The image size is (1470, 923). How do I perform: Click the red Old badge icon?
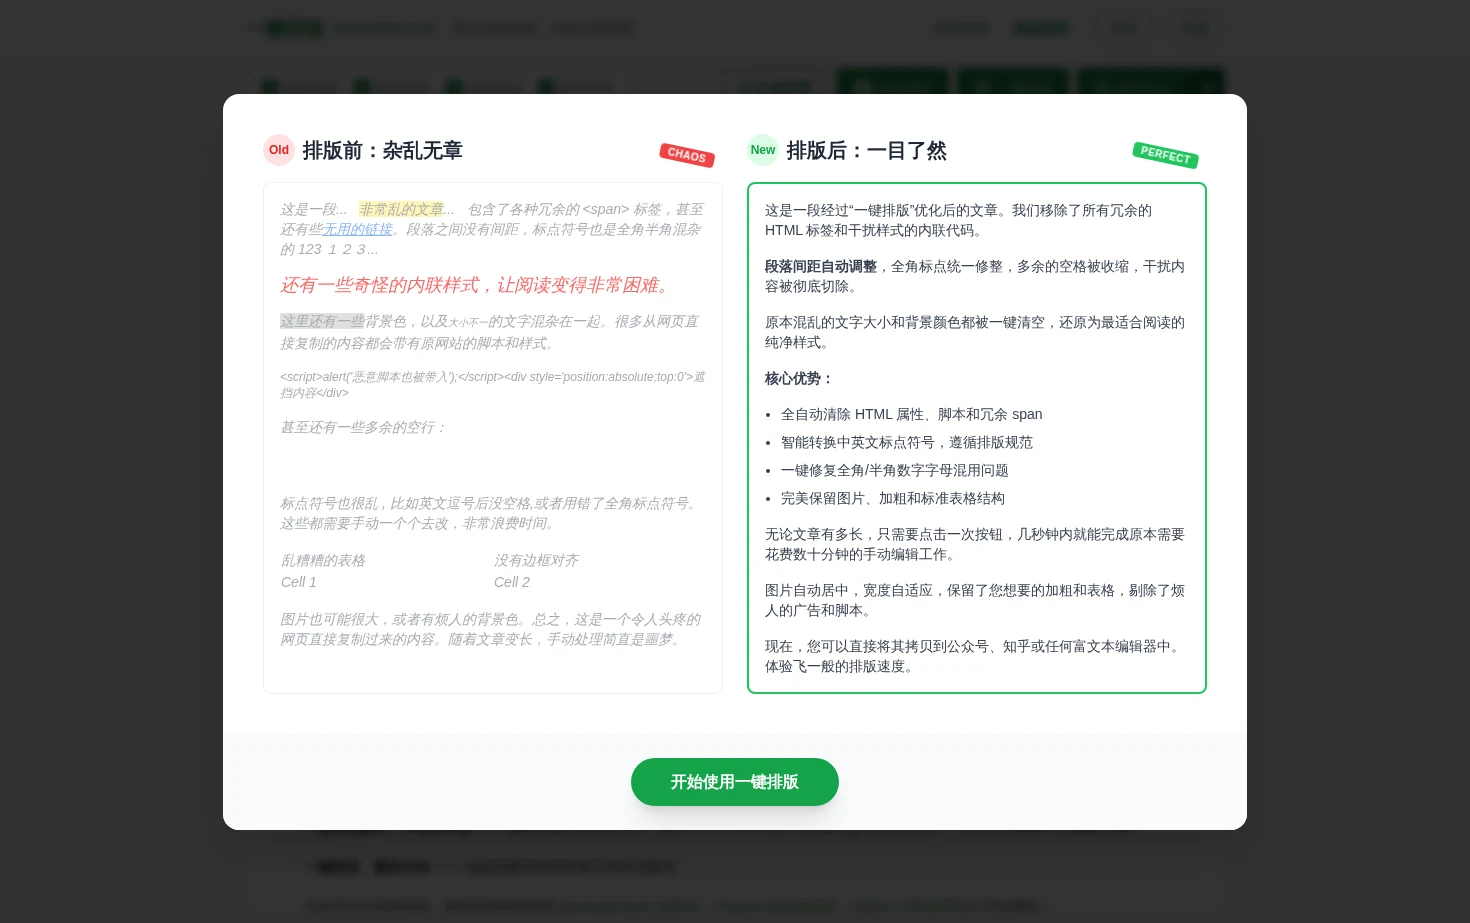[x=279, y=150]
